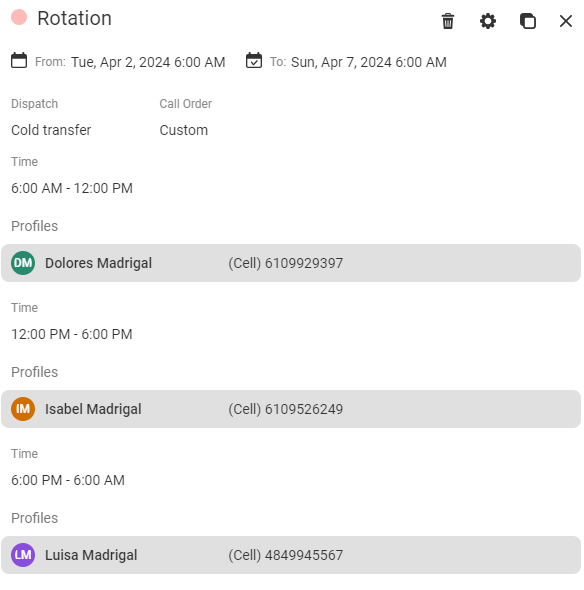The height and width of the screenshot is (590, 584).
Task: Click the From calendar icon
Action: click(x=19, y=61)
